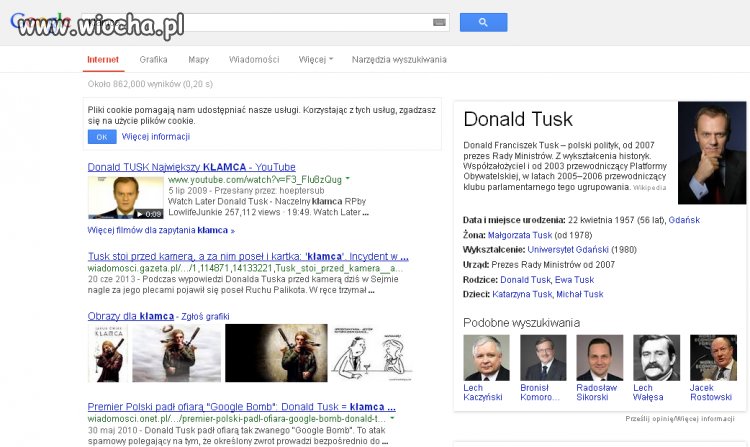Click into the Google search input field

(x=265, y=22)
